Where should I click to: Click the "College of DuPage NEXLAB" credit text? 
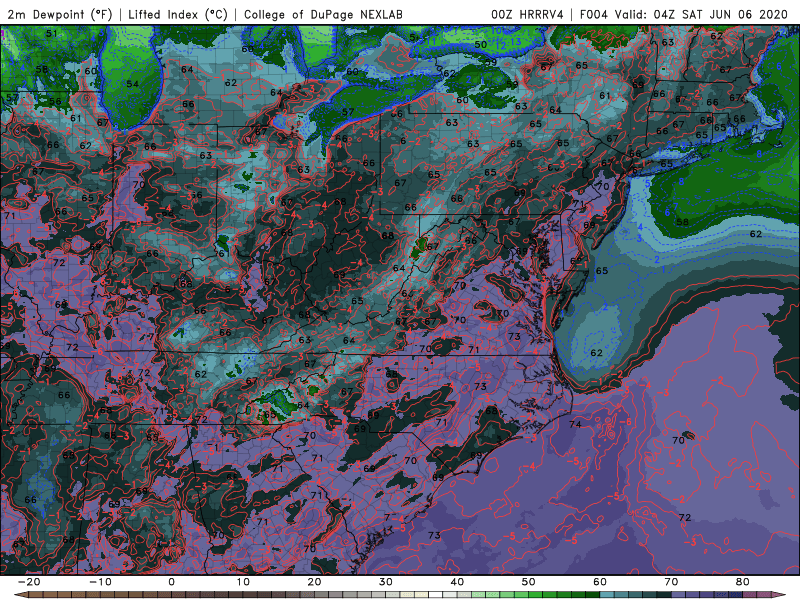point(323,14)
